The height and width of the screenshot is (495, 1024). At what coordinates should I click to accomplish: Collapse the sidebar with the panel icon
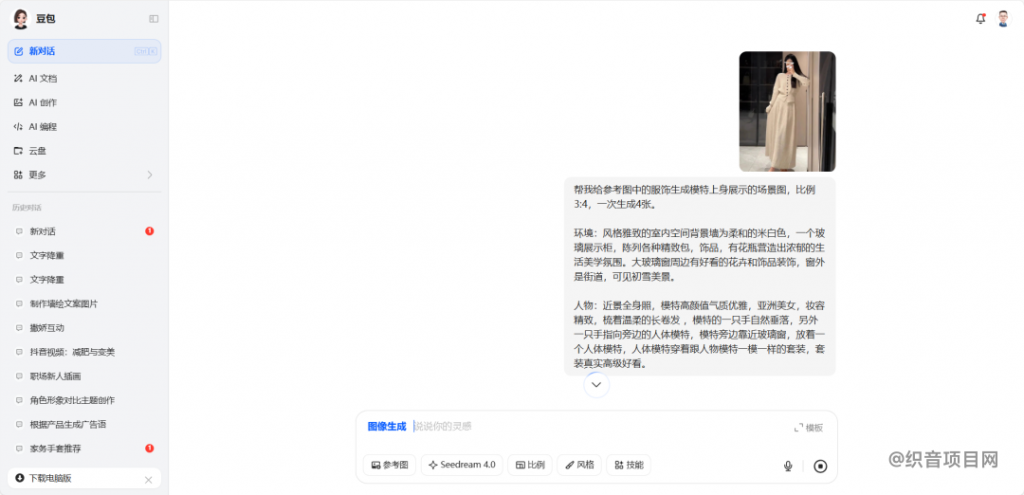click(153, 19)
